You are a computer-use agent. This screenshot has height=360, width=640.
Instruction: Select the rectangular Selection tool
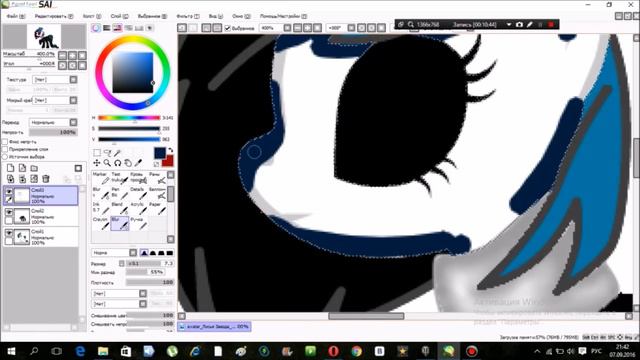(x=97, y=153)
